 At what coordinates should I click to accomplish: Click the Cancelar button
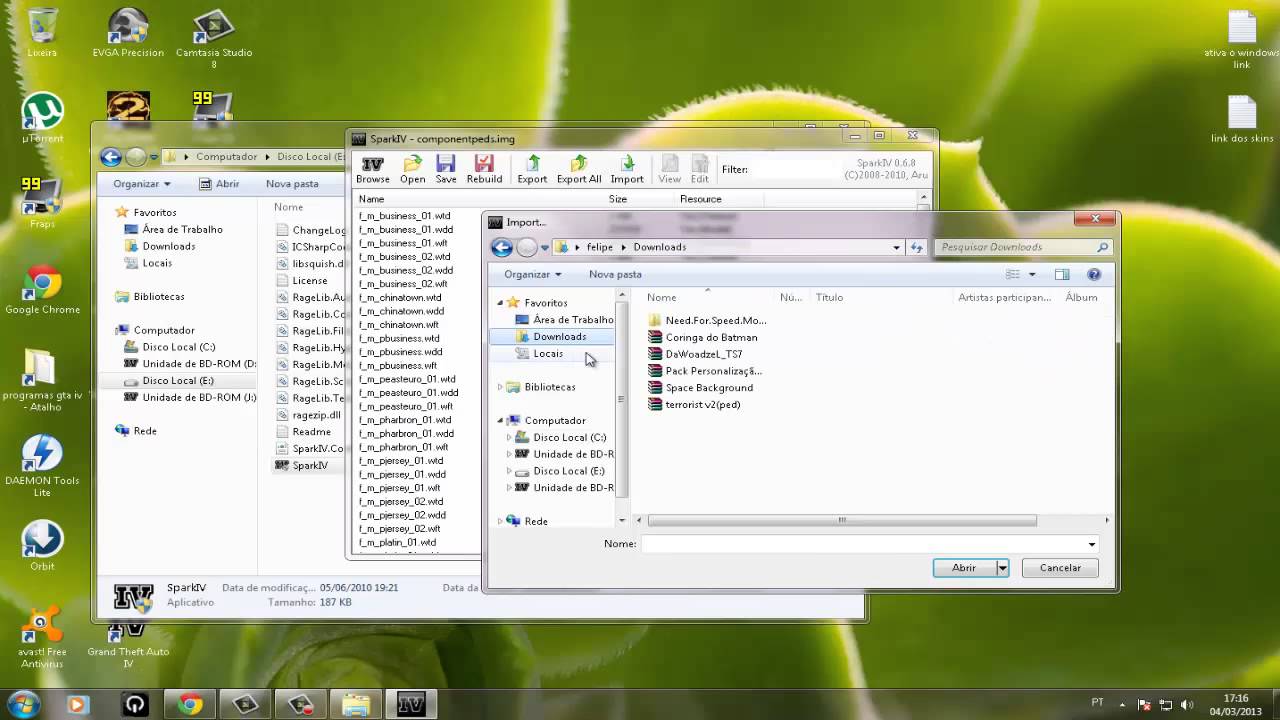1060,568
